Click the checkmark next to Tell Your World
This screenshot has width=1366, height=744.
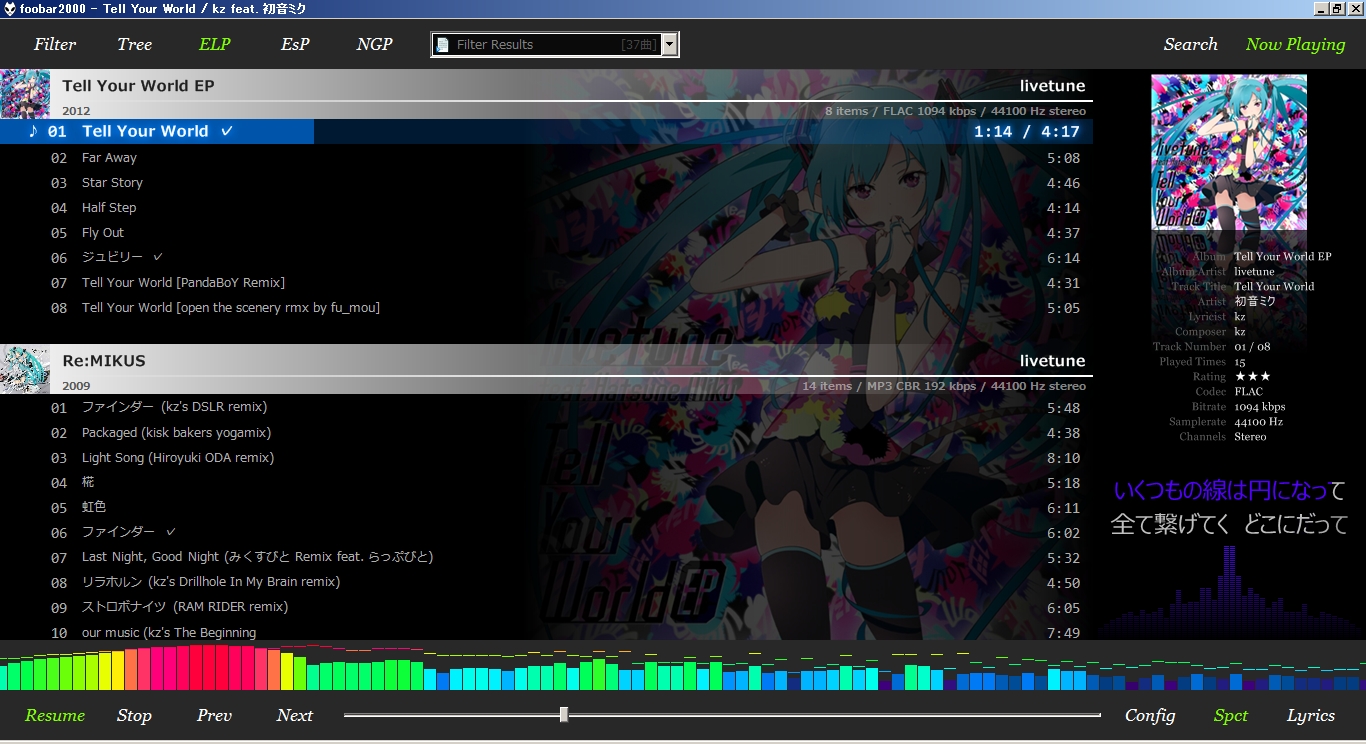pyautogui.click(x=227, y=131)
